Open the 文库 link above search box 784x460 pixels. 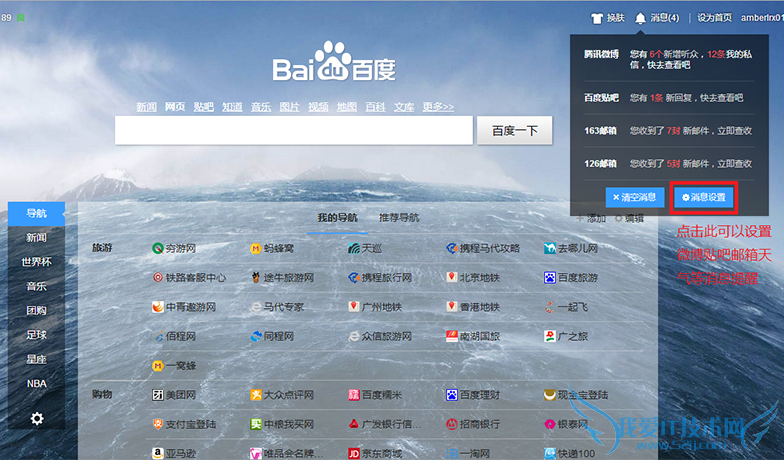pos(404,106)
